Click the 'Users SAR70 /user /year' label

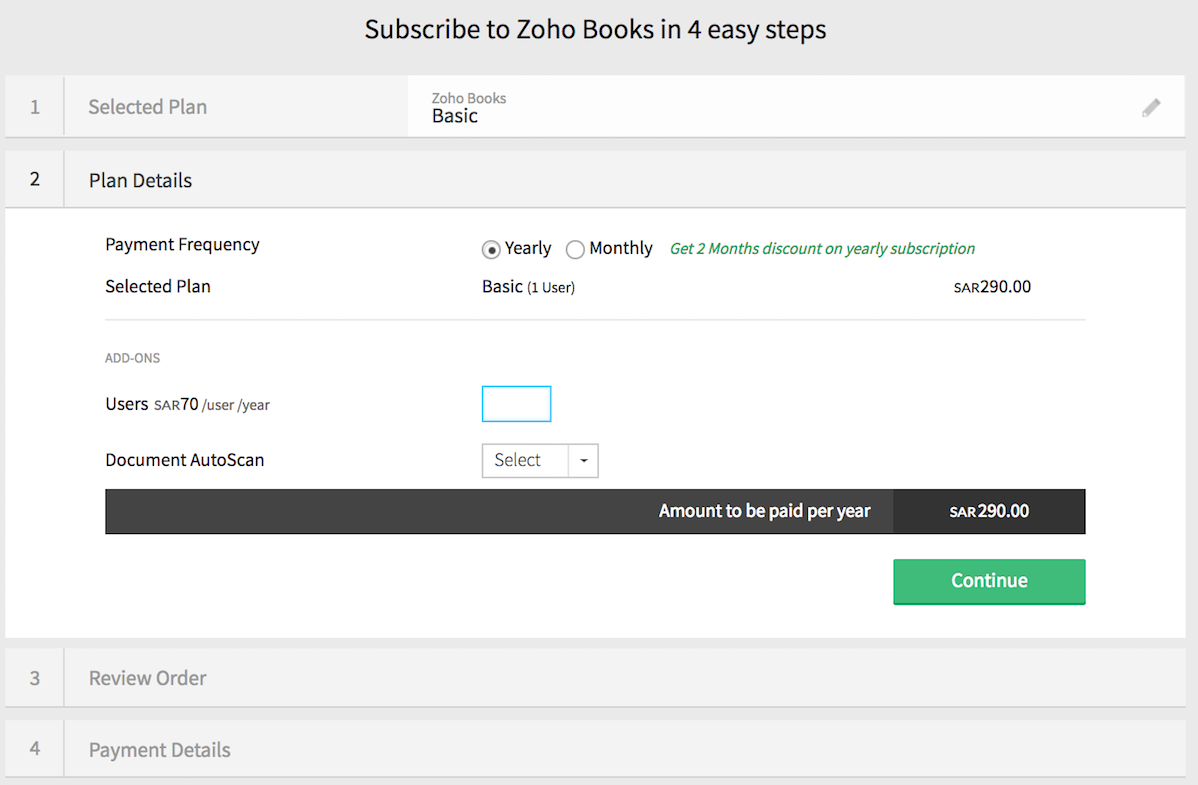pyautogui.click(x=187, y=404)
